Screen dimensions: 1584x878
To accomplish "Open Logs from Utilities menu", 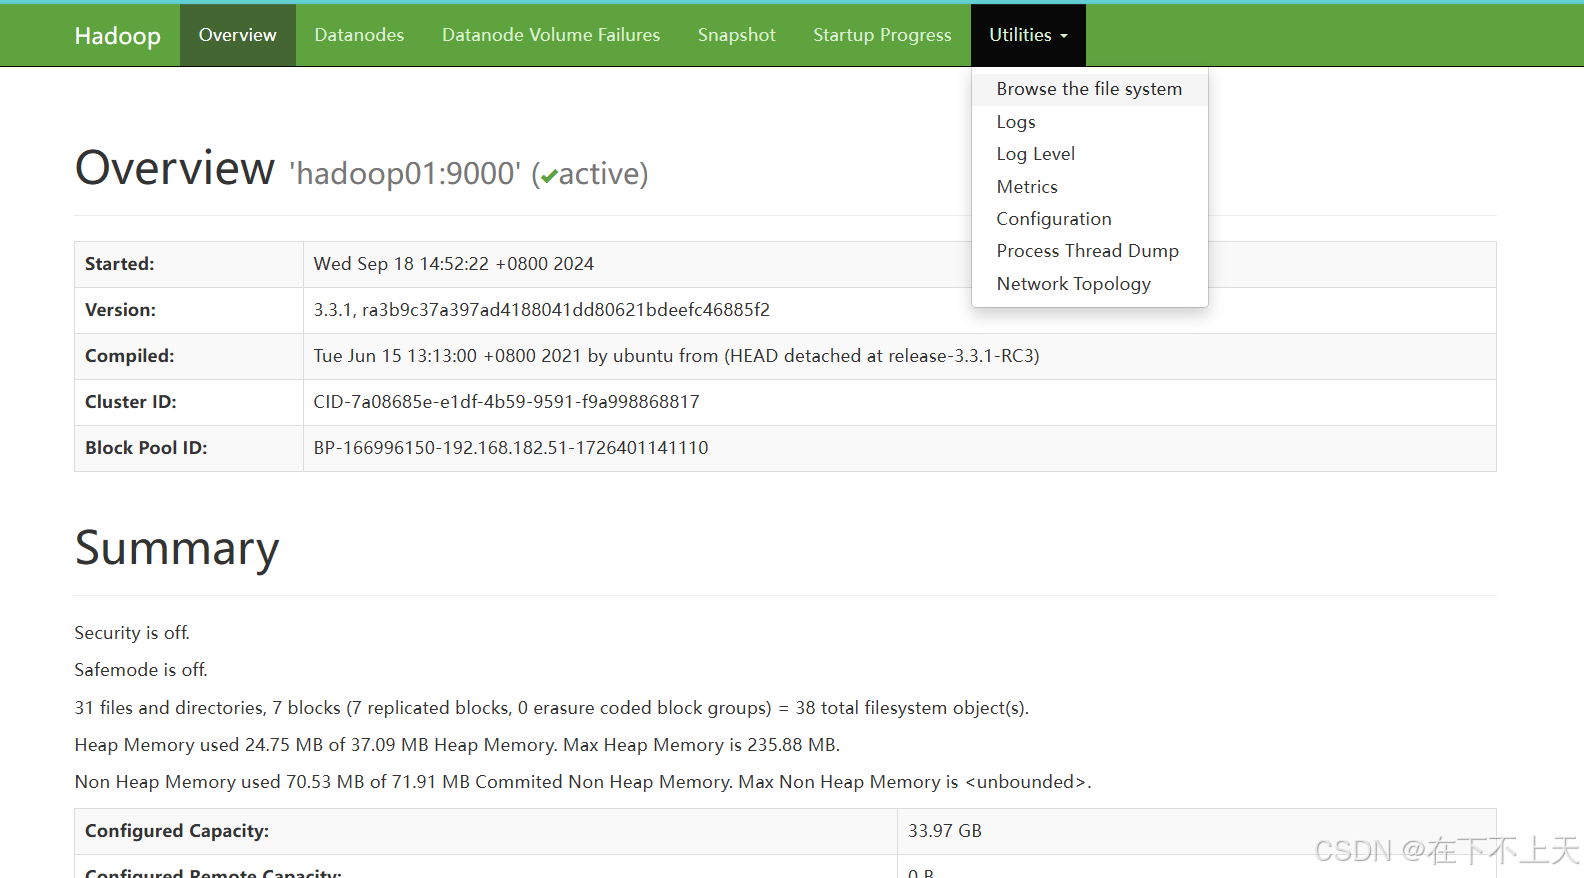I will click(x=1016, y=122).
